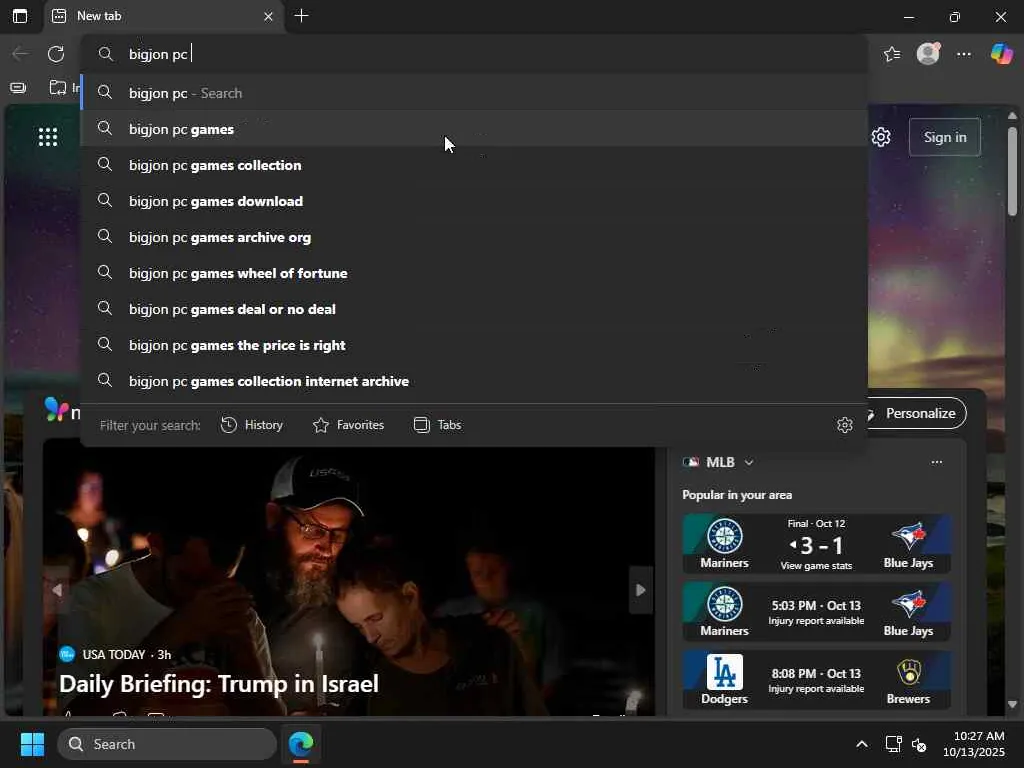Viewport: 1024px width, 768px height.
Task: Choose 'bigjon pc games the price is right'
Action: point(474,344)
